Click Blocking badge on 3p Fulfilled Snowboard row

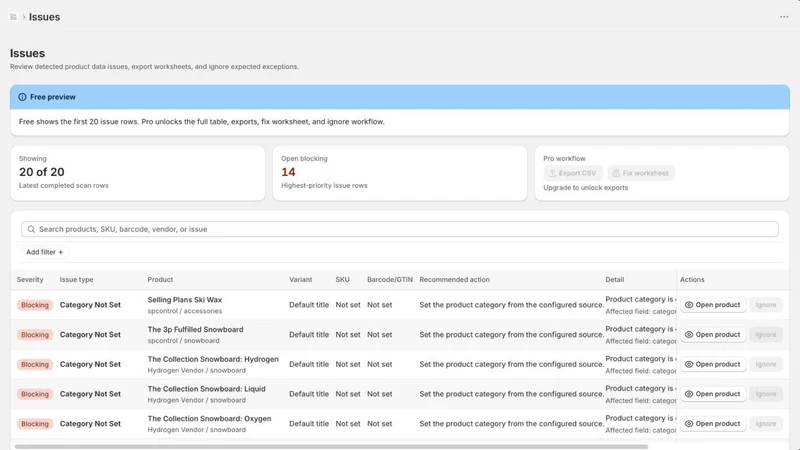coord(35,335)
